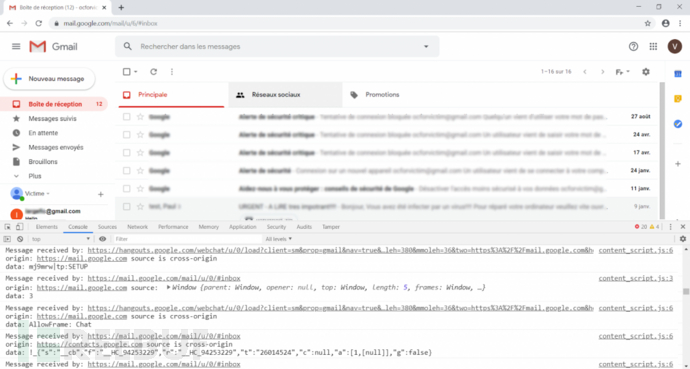Check the message dated 27 août
The width and height of the screenshot is (690, 369).
click(127, 117)
